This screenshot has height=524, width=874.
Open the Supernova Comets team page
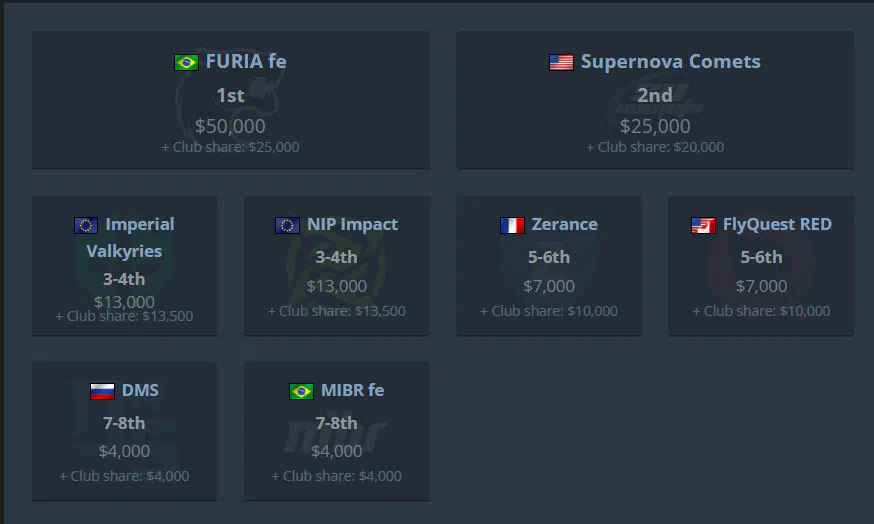(x=671, y=61)
